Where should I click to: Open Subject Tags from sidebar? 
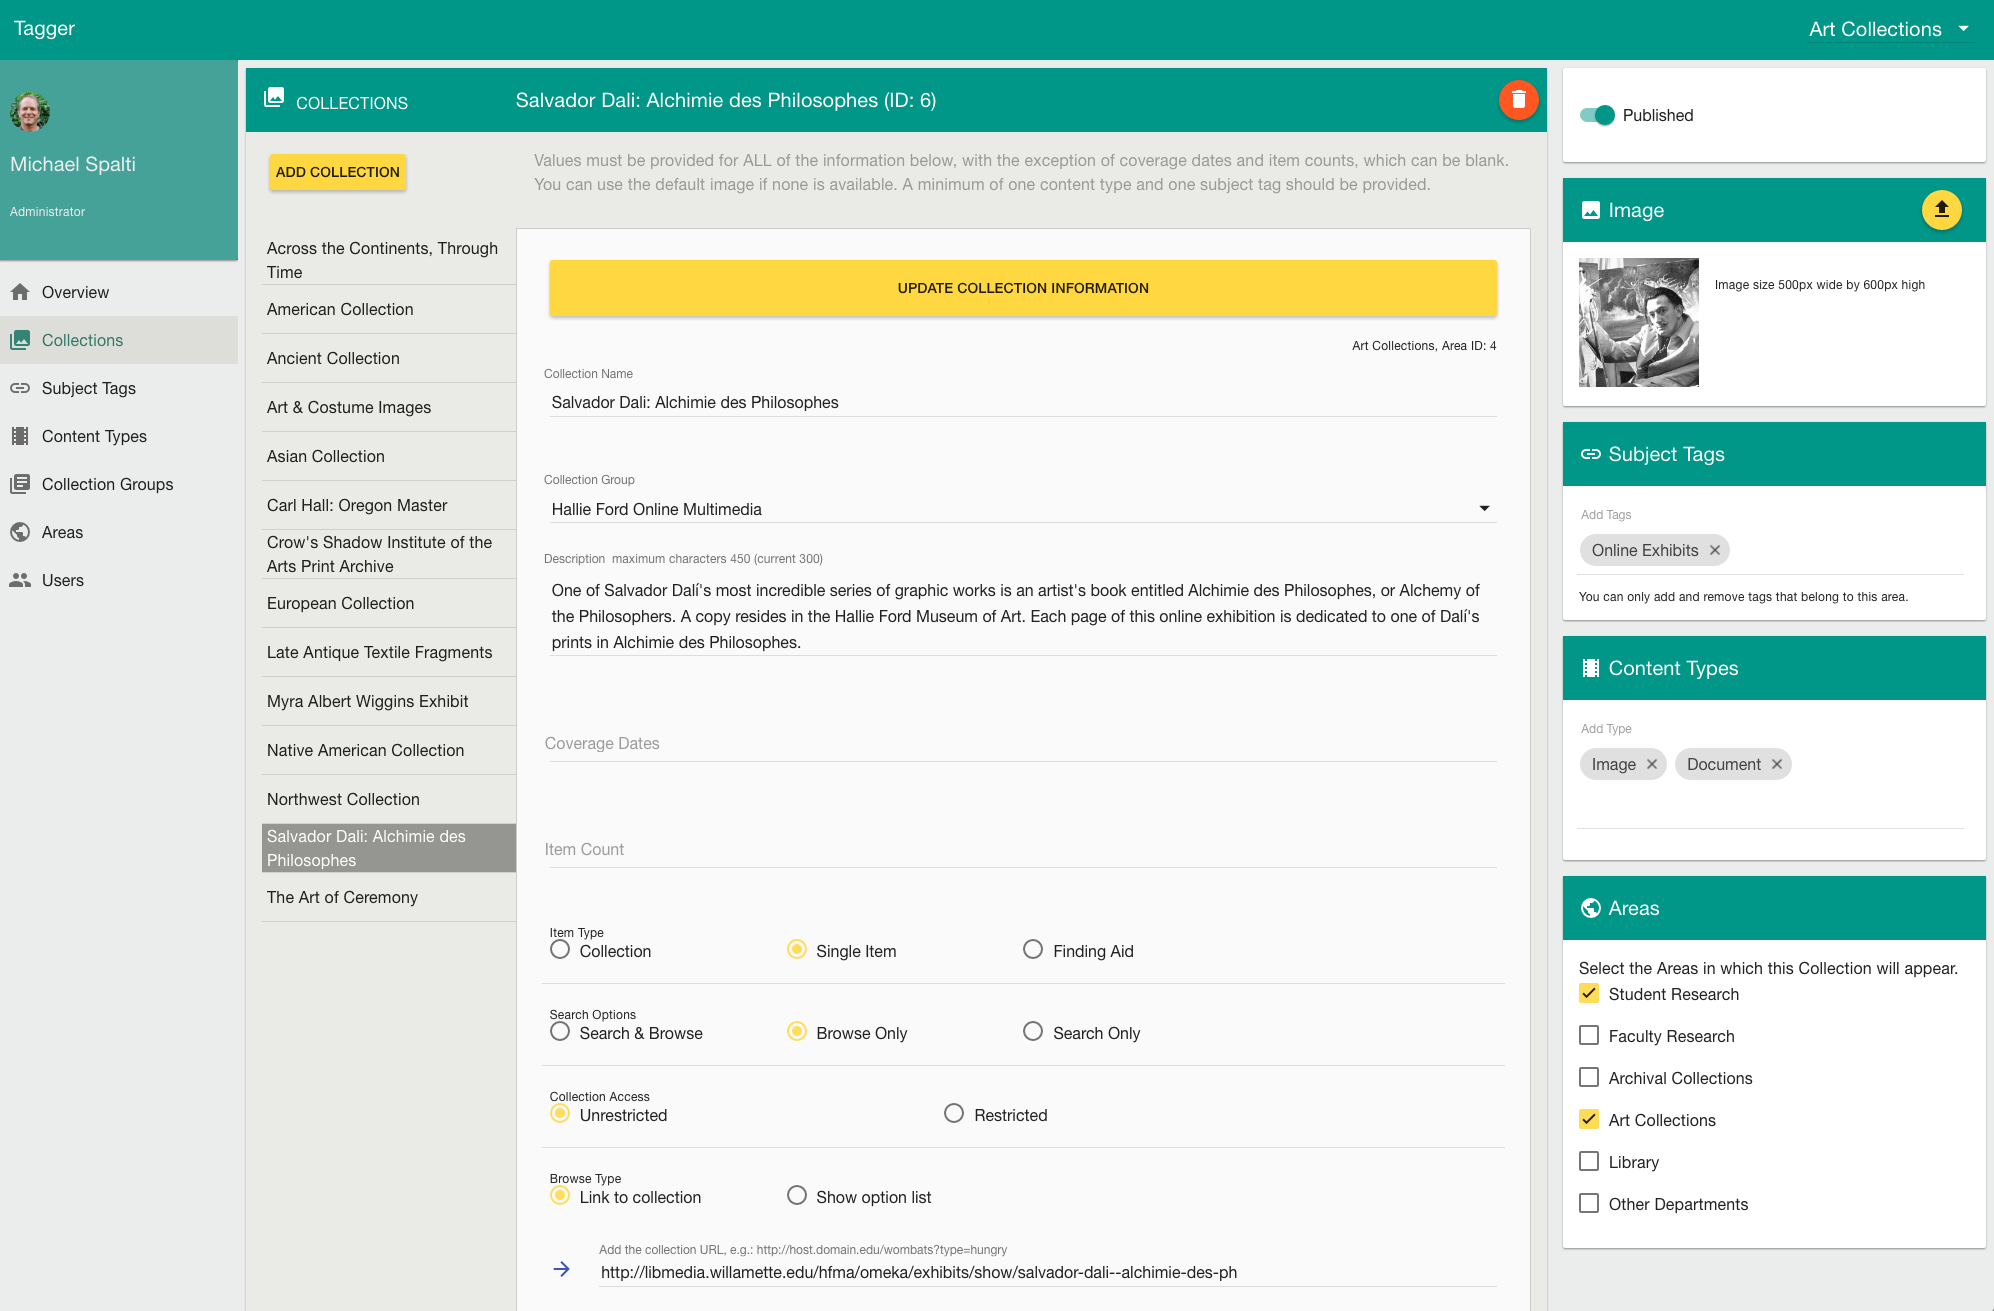(x=88, y=388)
